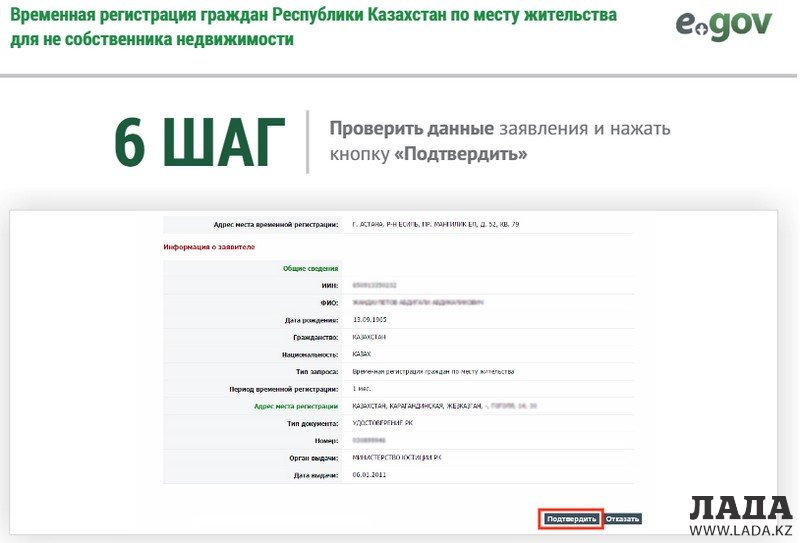
Task: Click the Национальность value КАЗАХ
Action: [362, 354]
